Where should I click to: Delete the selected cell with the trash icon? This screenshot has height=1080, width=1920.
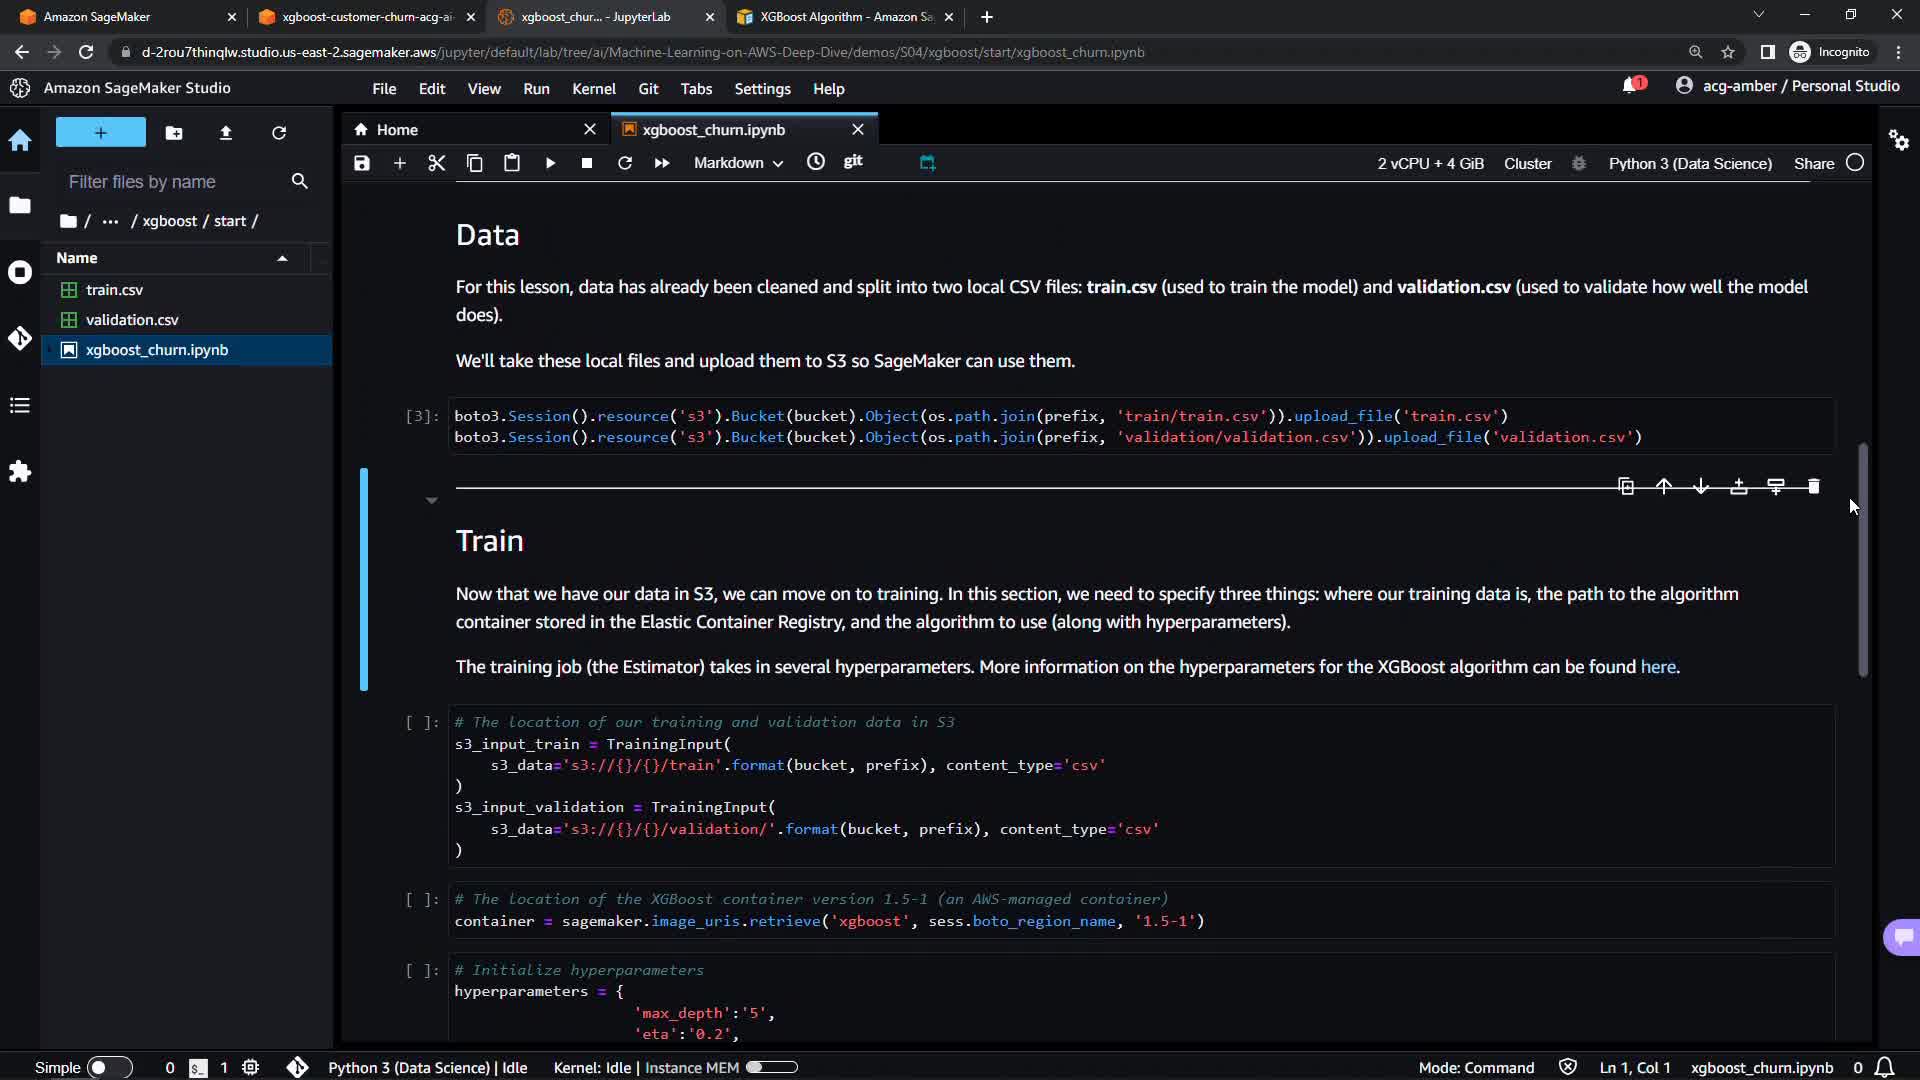1813,487
